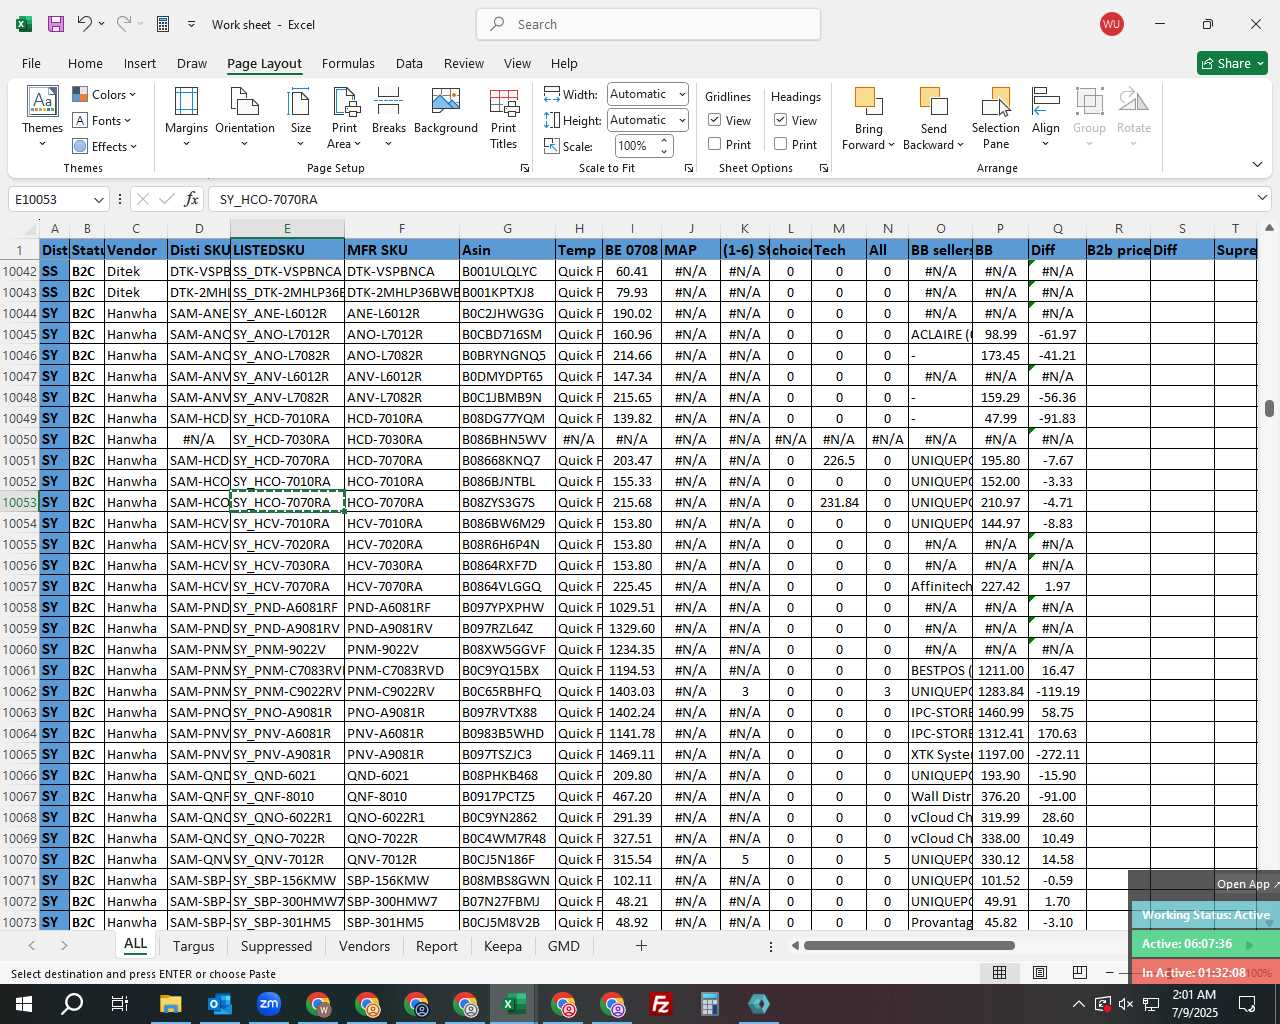The height and width of the screenshot is (1024, 1280).
Task: Choose a sheet Background image
Action: click(446, 112)
